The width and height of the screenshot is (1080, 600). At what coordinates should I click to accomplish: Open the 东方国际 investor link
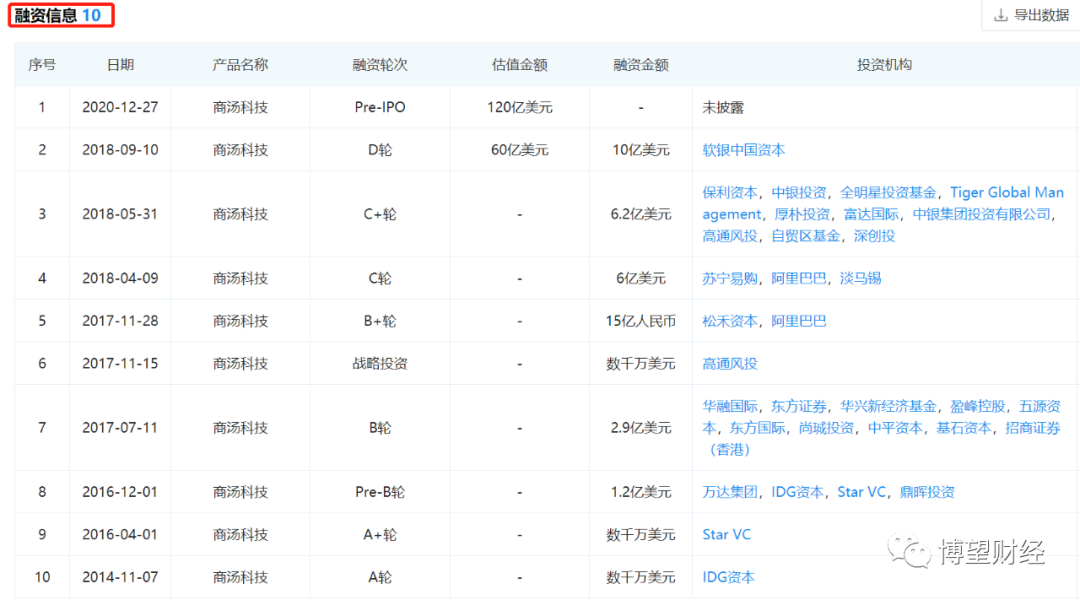point(757,428)
